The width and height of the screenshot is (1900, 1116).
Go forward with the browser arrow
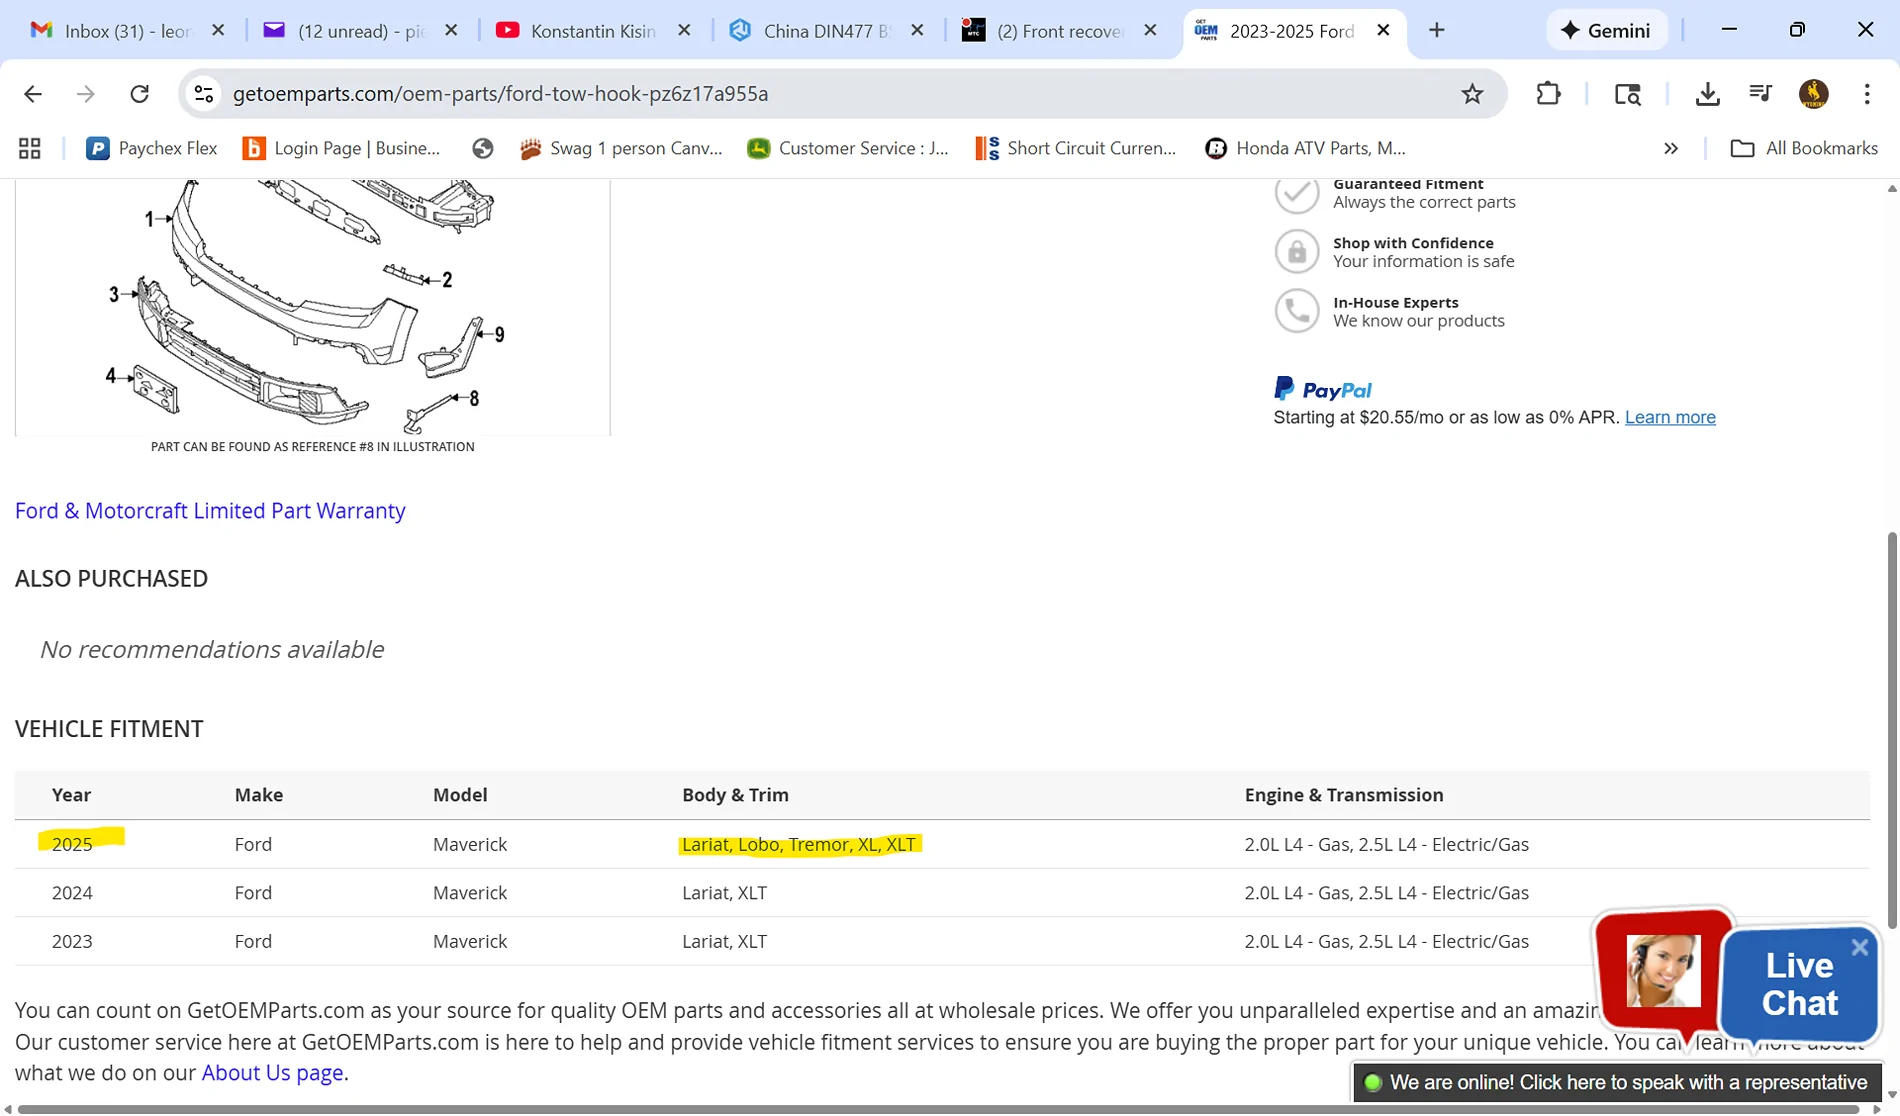pos(86,94)
